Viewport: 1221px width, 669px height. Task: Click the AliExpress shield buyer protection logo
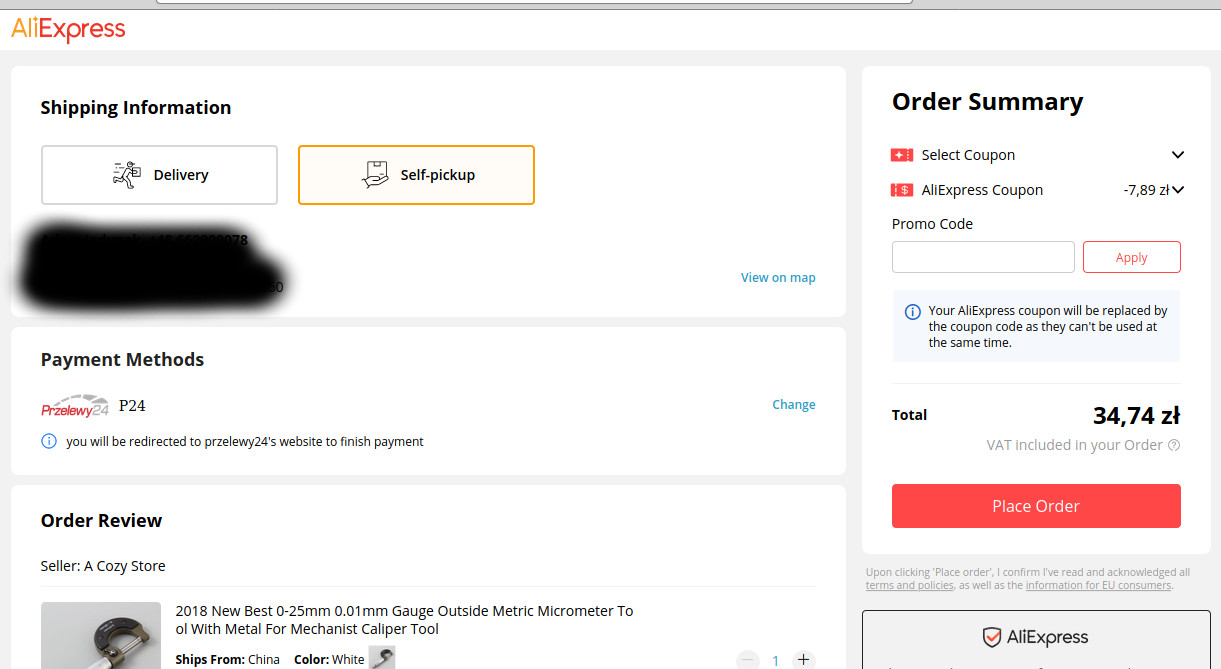pyautogui.click(x=992, y=637)
